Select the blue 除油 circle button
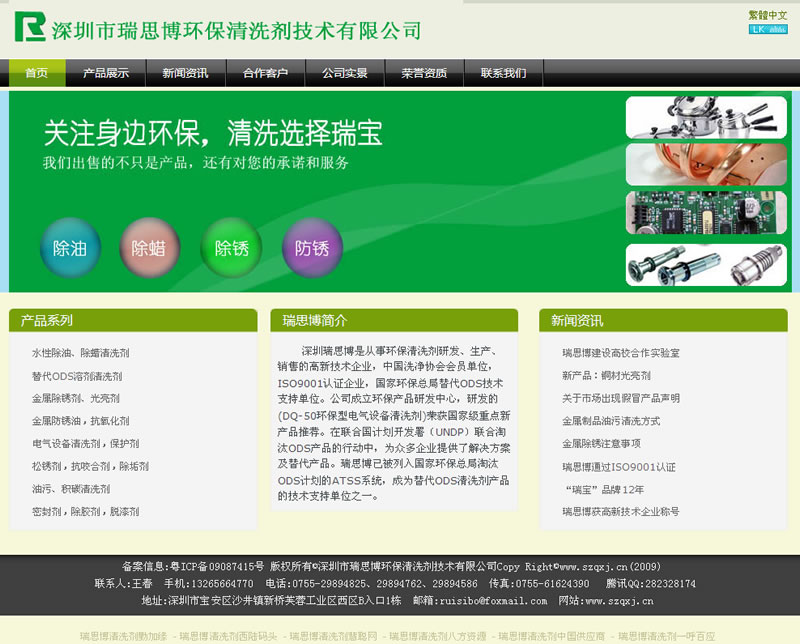800x644 pixels. click(70, 248)
